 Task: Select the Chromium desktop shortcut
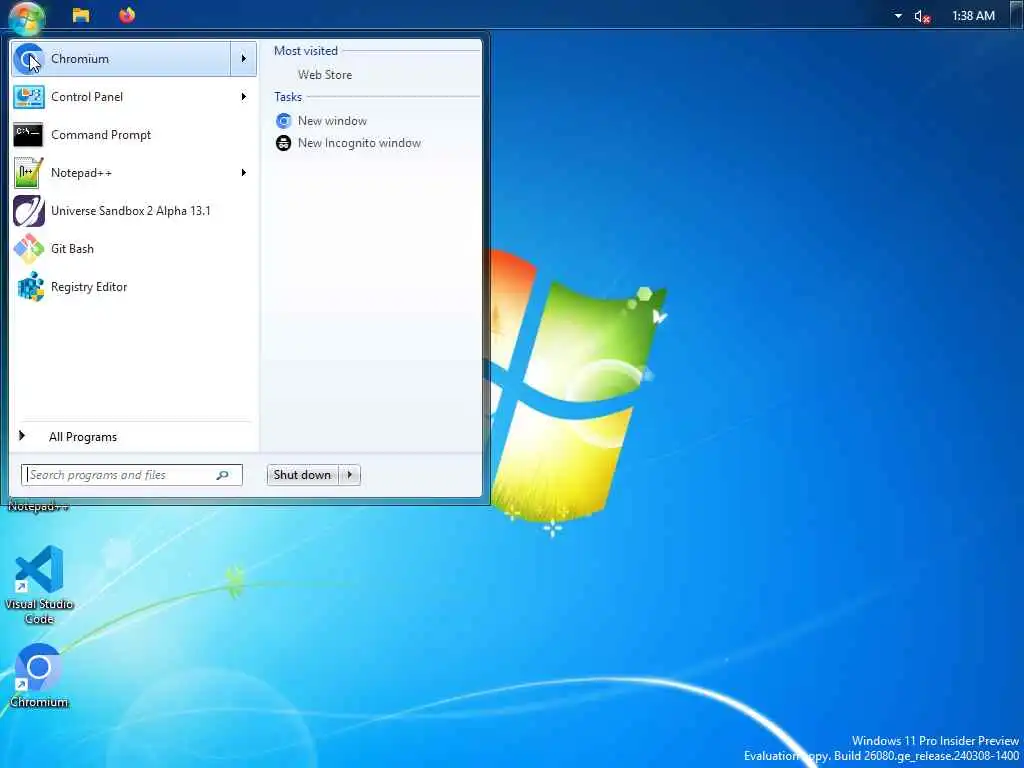[x=39, y=676]
